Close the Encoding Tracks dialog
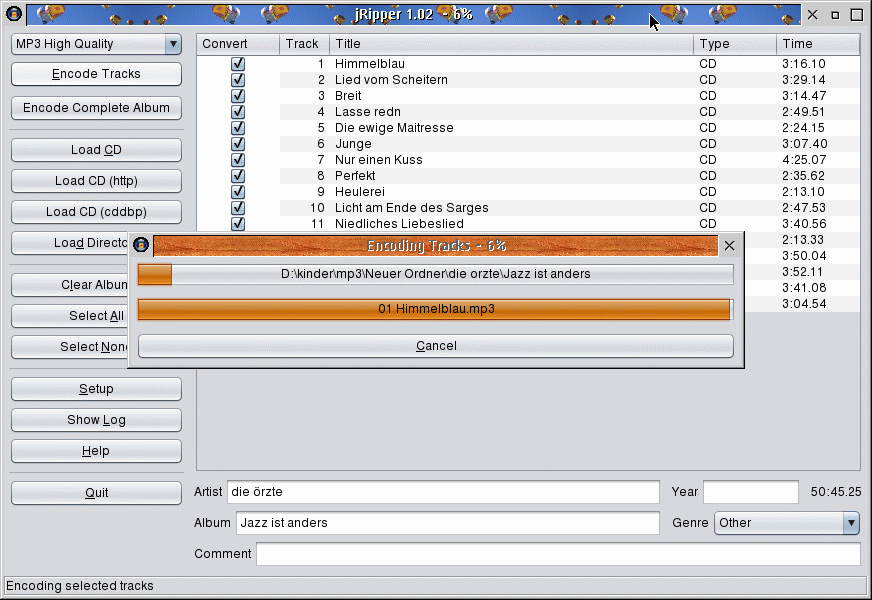The width and height of the screenshot is (872, 600). click(x=730, y=245)
